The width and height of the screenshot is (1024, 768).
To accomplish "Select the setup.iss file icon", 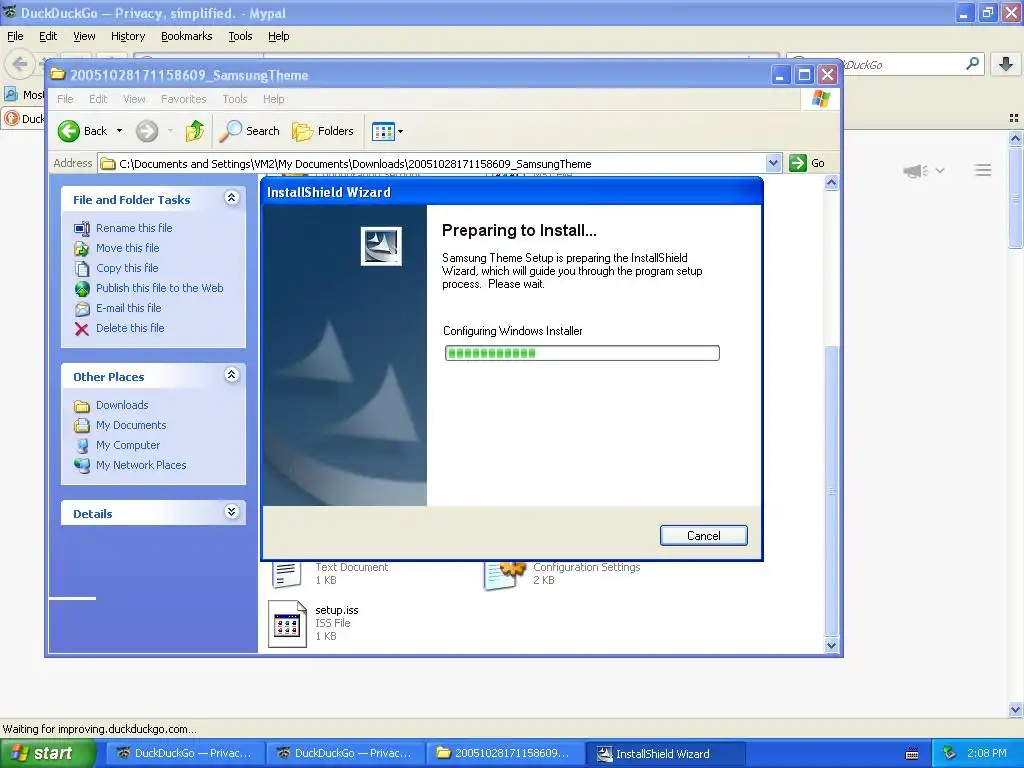I will point(287,623).
